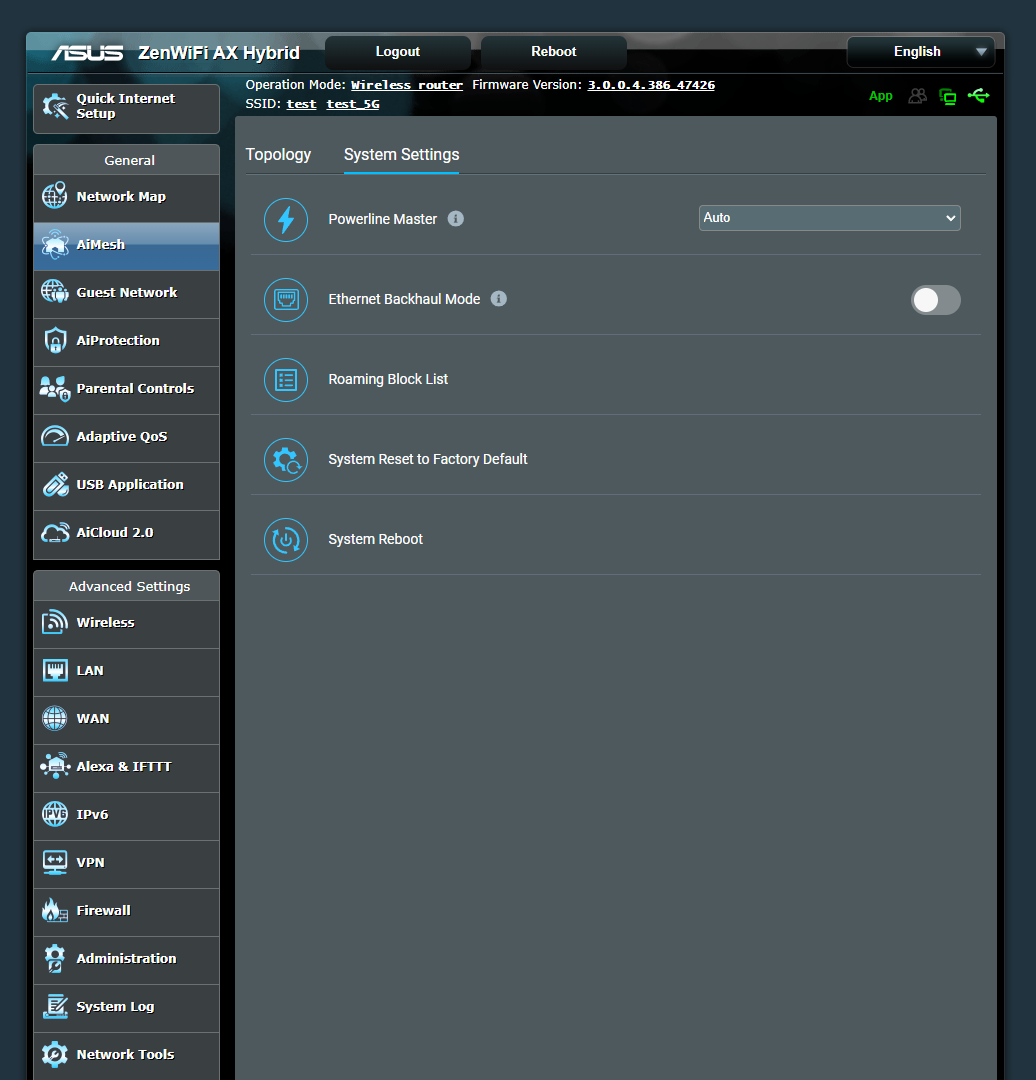Switch to the Topology tab
The image size is (1036, 1080).
278,155
